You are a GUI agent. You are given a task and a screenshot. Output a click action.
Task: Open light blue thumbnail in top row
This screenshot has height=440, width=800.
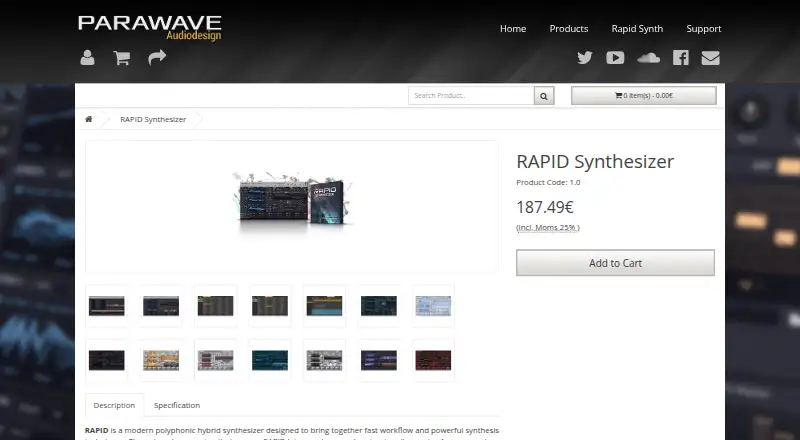[433, 306]
